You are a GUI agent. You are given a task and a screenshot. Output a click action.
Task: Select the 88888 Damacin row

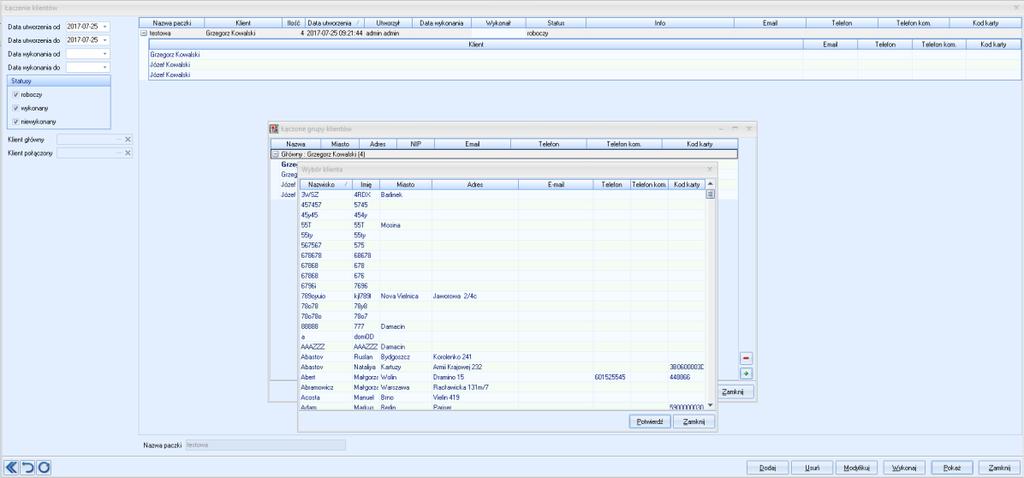[502, 327]
